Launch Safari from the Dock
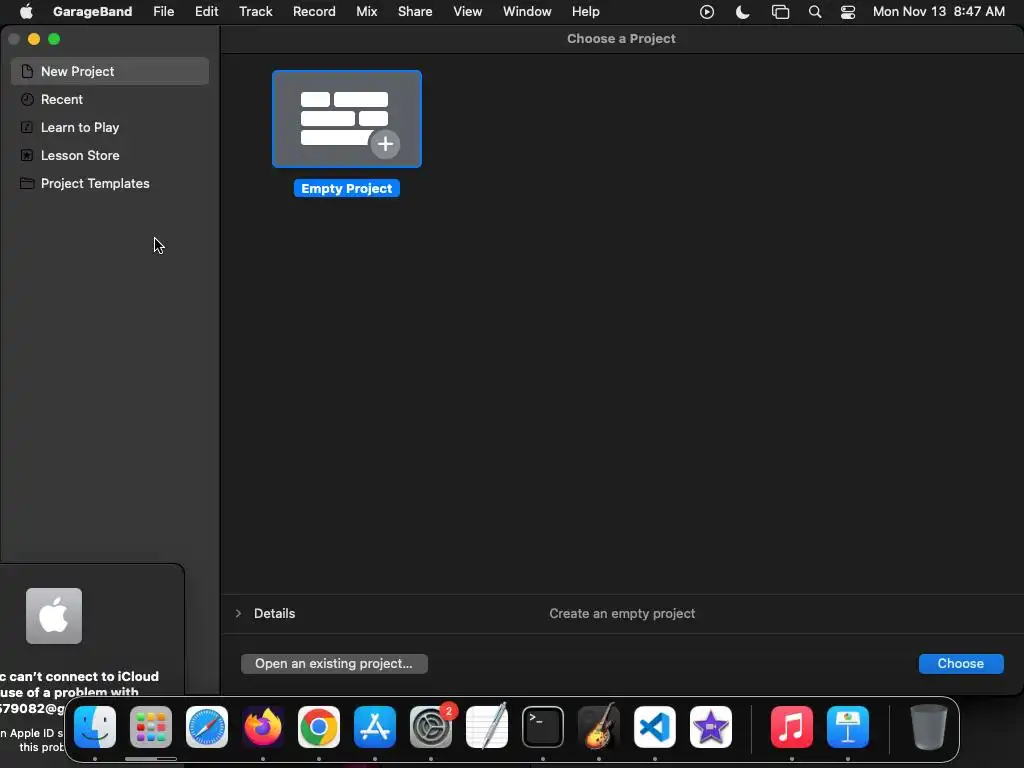Screen dimensions: 1024x768 [207, 727]
